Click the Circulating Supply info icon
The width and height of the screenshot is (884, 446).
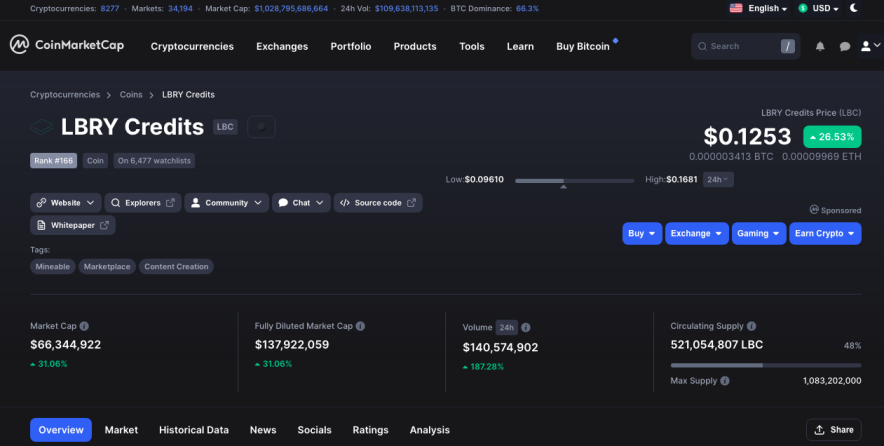point(751,326)
